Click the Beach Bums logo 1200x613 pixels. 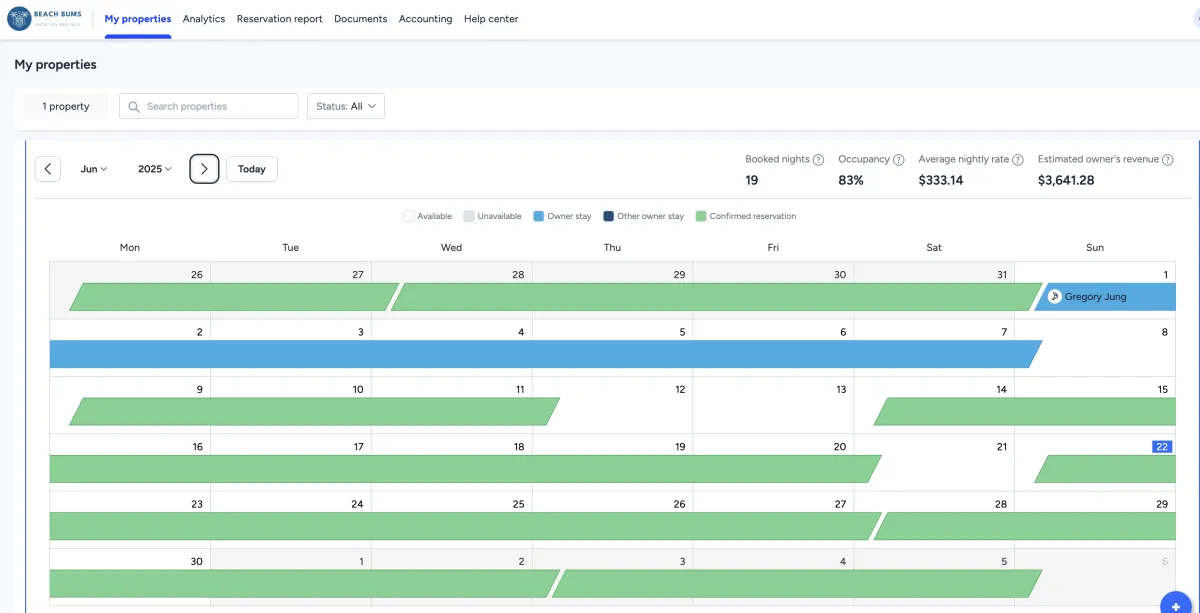click(44, 18)
